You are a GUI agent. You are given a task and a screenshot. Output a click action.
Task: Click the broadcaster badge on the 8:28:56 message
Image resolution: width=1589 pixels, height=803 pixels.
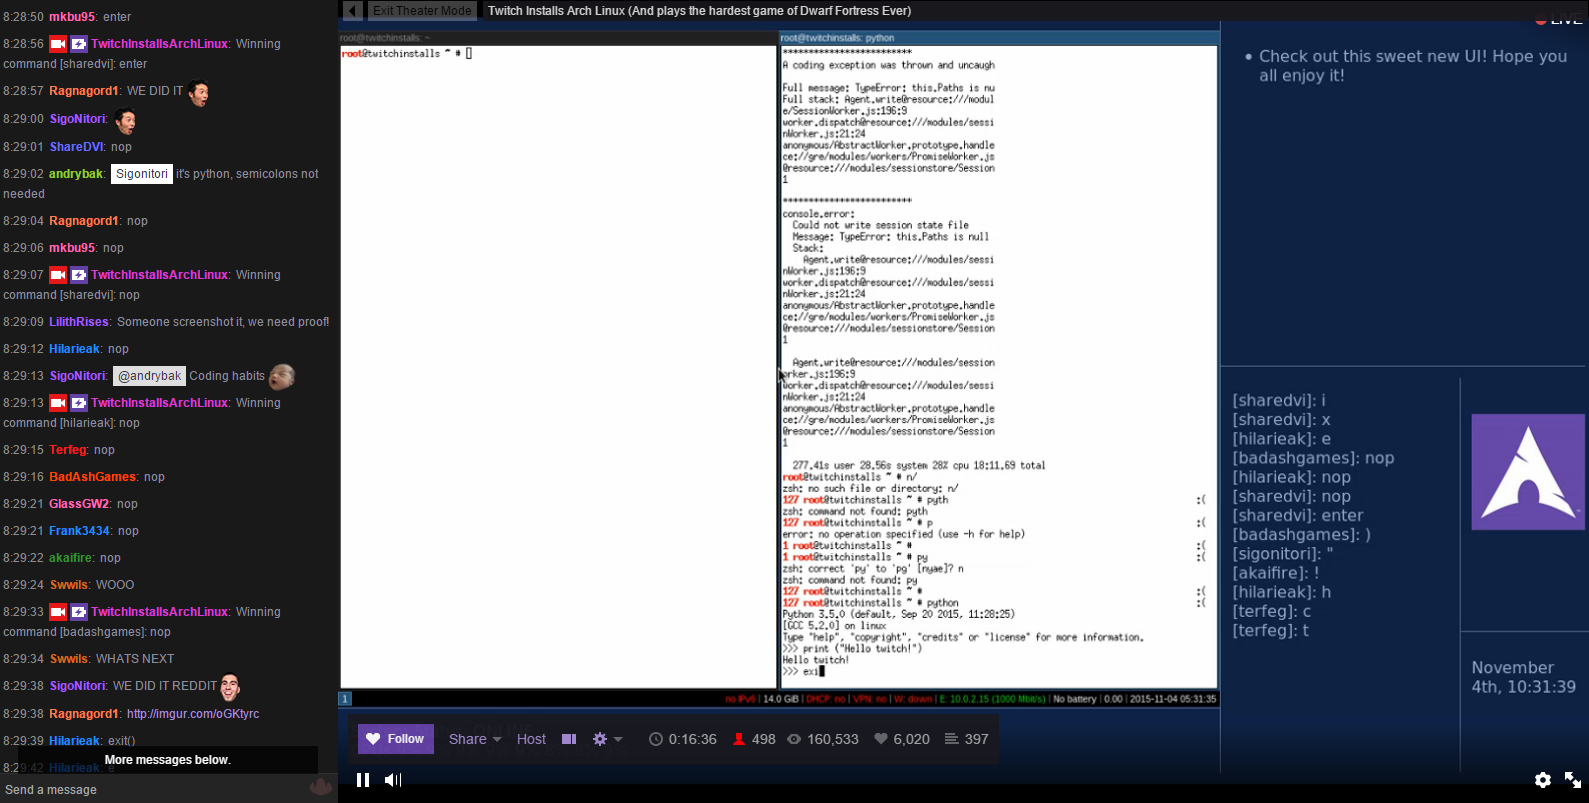tap(58, 44)
